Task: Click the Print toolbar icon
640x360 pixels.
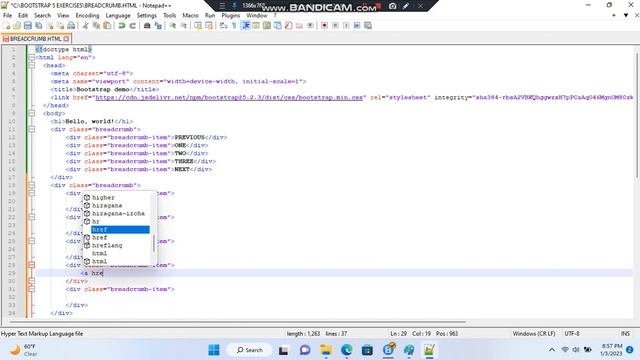Action: click(71, 25)
